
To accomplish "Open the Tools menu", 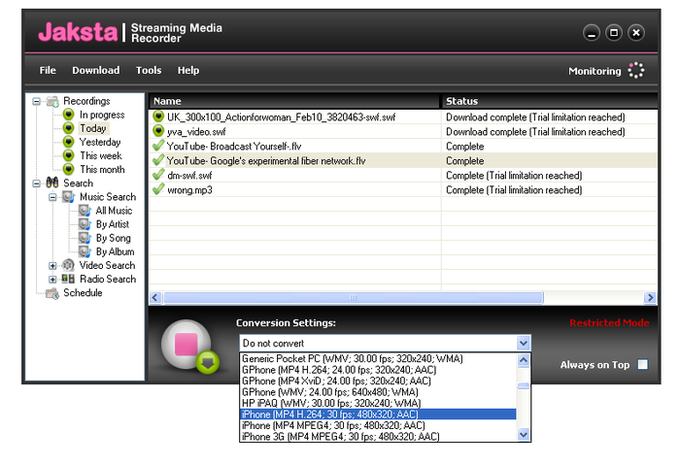I will click(148, 70).
